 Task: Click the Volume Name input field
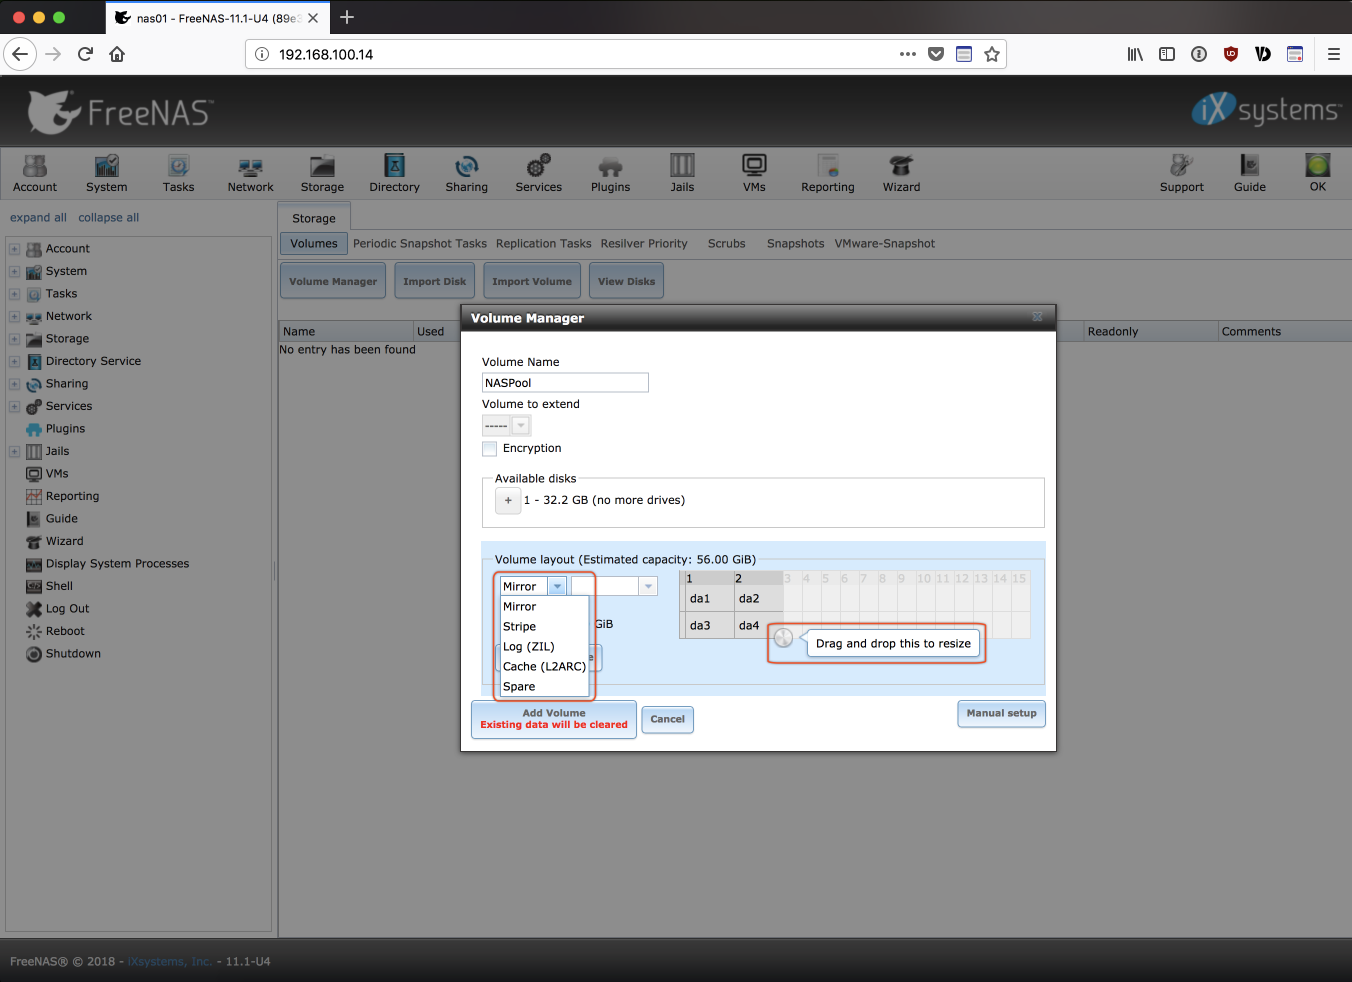tap(565, 383)
